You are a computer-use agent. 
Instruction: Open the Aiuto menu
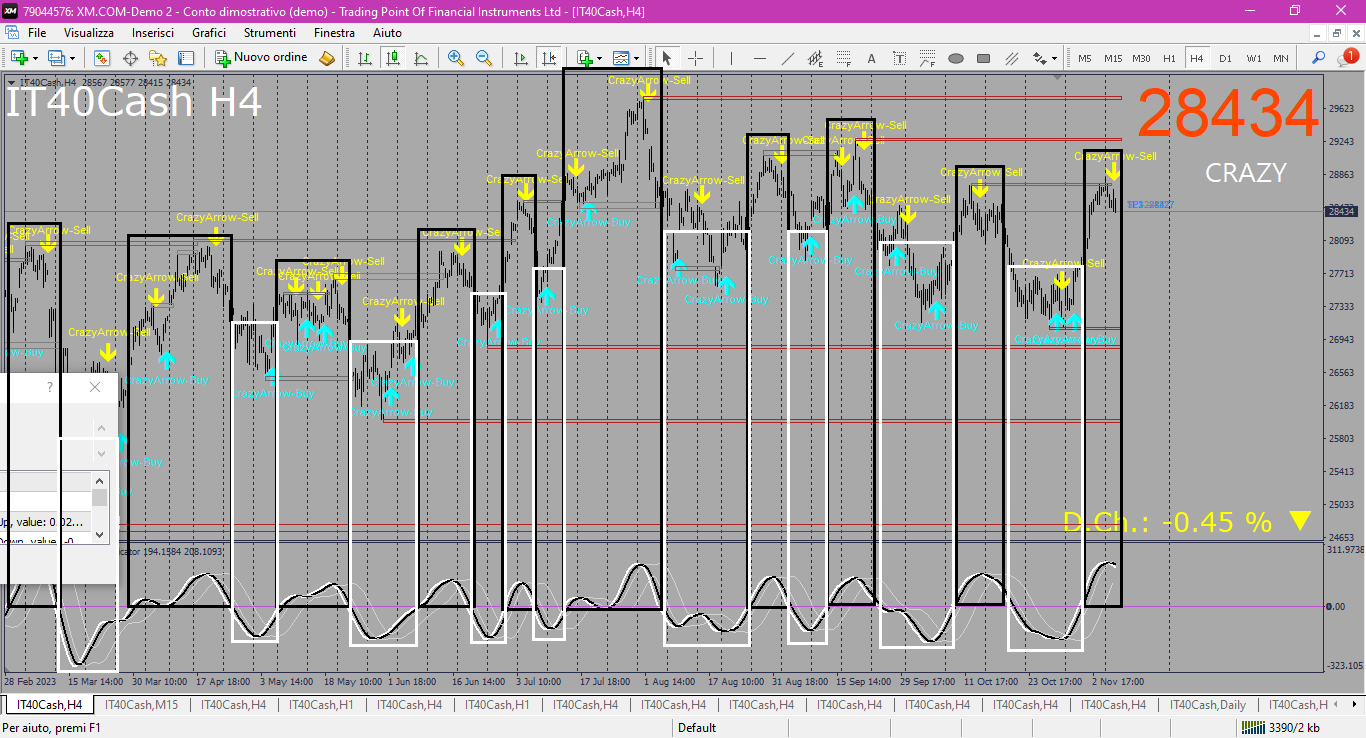387,33
